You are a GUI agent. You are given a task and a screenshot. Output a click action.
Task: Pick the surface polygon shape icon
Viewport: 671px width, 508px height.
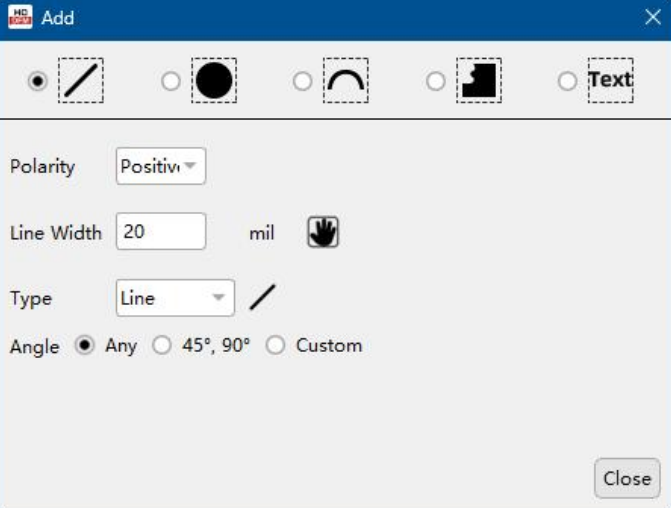[x=479, y=81]
